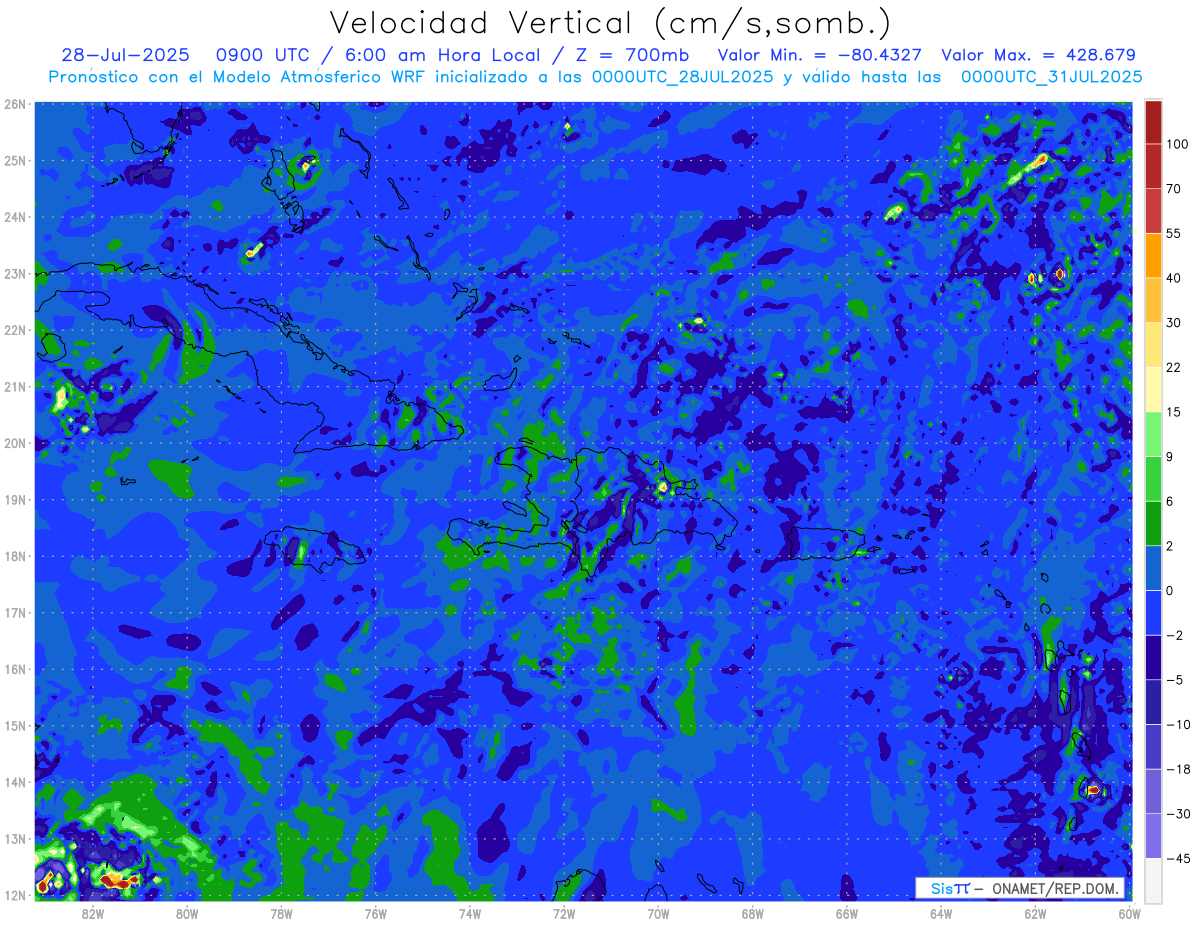This screenshot has width=1200, height=927.
Task: Click the dark red color band above 100
Action: coord(1153,122)
